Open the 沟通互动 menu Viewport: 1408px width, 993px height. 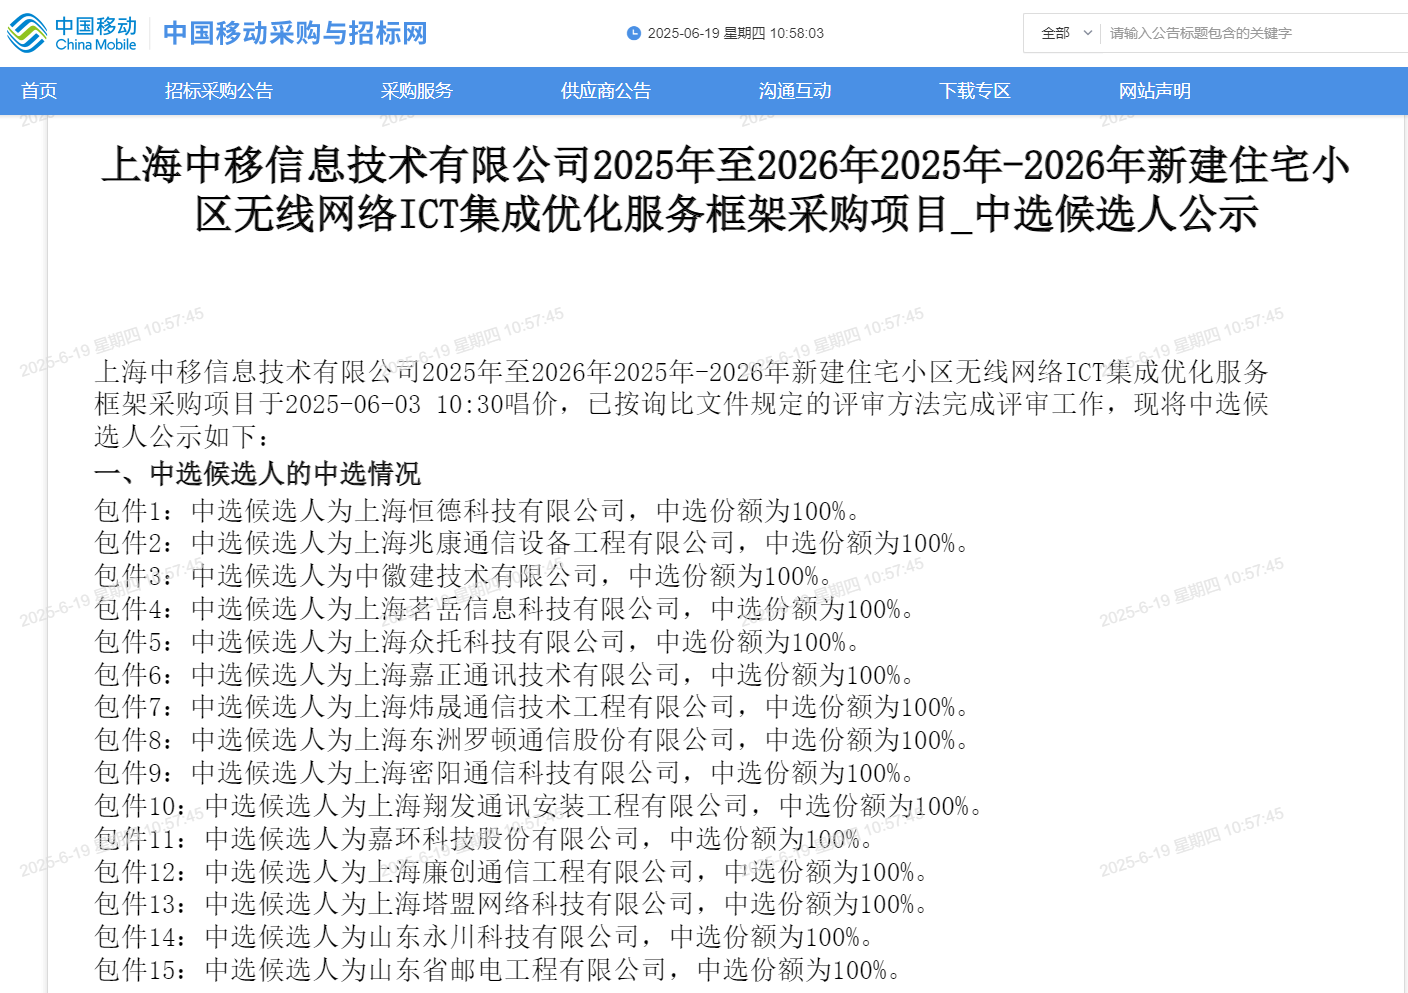tap(795, 91)
